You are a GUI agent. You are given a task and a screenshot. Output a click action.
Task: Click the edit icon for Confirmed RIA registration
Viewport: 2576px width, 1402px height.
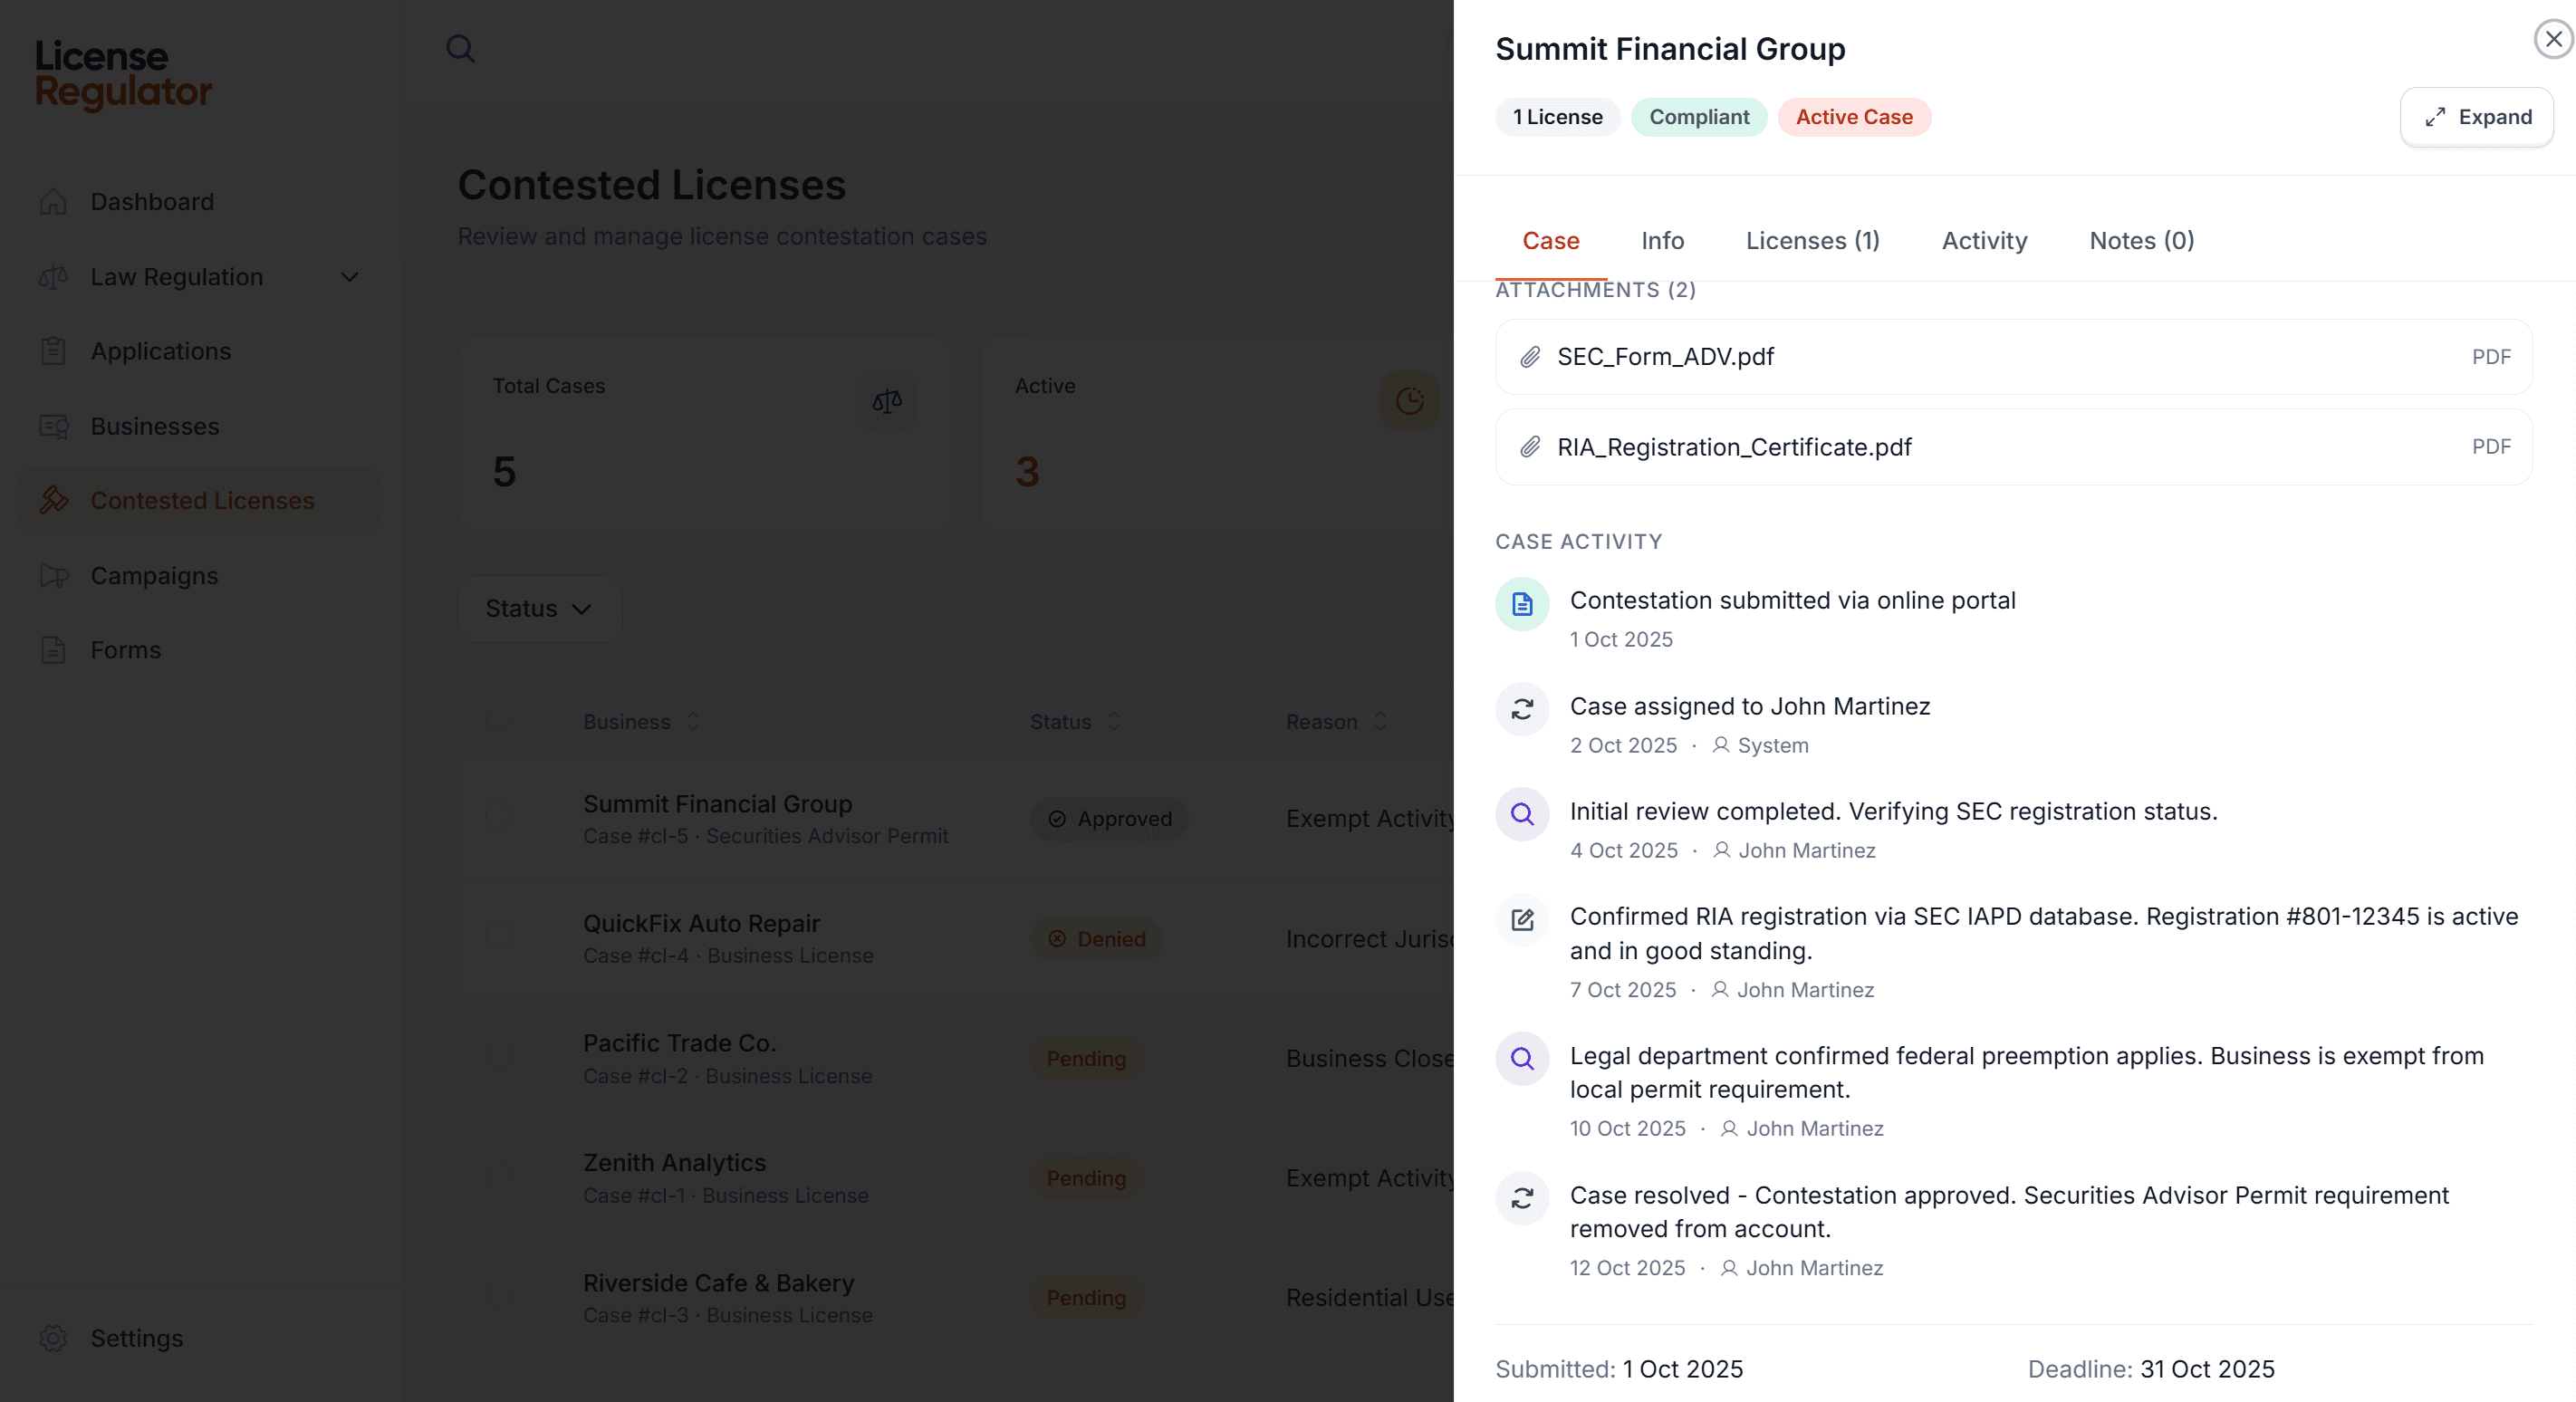(x=1522, y=920)
